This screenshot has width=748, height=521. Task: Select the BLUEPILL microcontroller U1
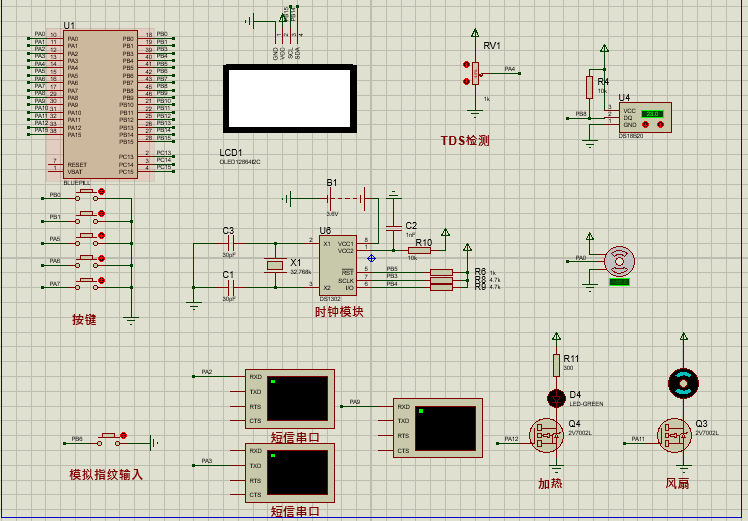[101, 104]
